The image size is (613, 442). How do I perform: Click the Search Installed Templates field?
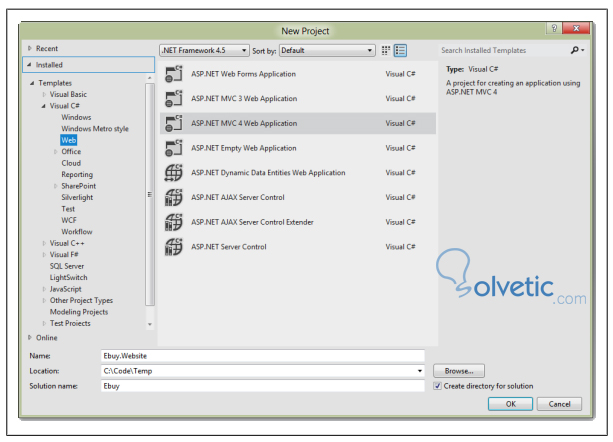(x=504, y=50)
